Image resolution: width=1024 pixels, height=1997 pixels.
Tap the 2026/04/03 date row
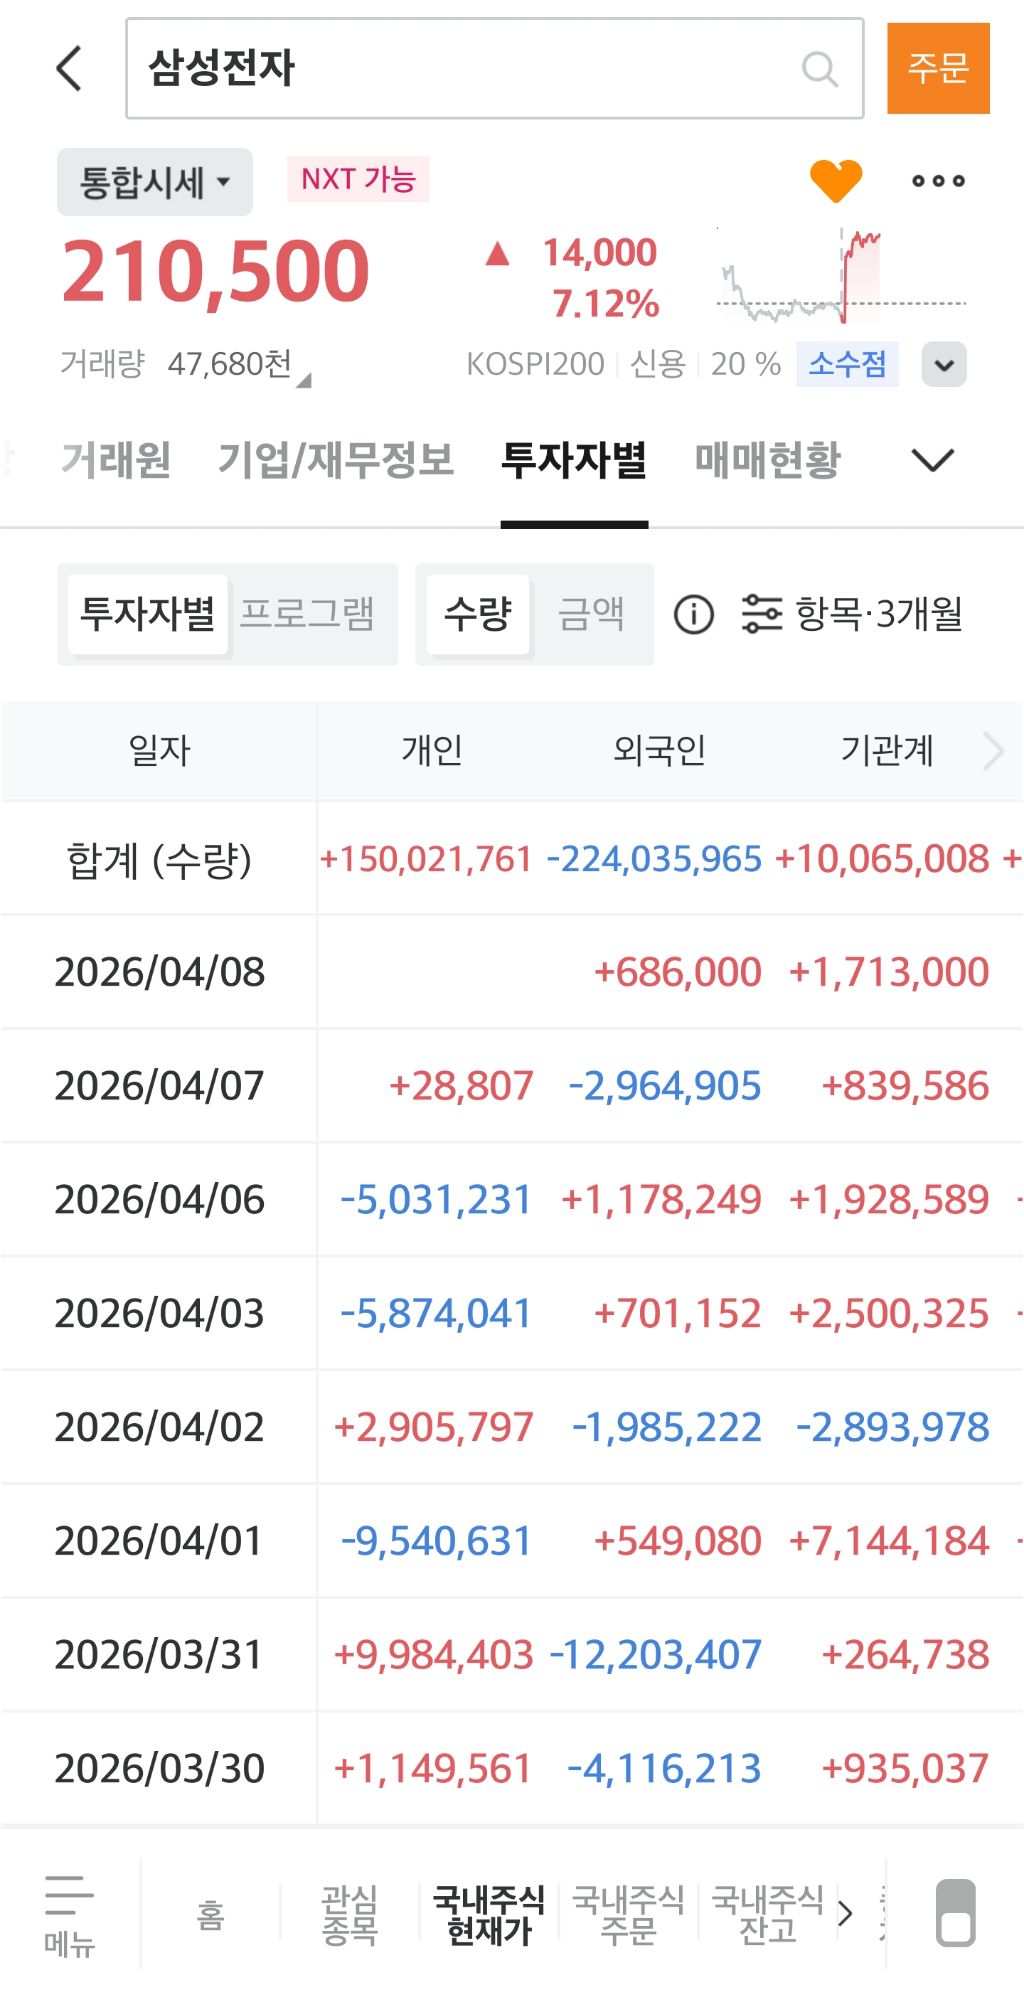(159, 1313)
